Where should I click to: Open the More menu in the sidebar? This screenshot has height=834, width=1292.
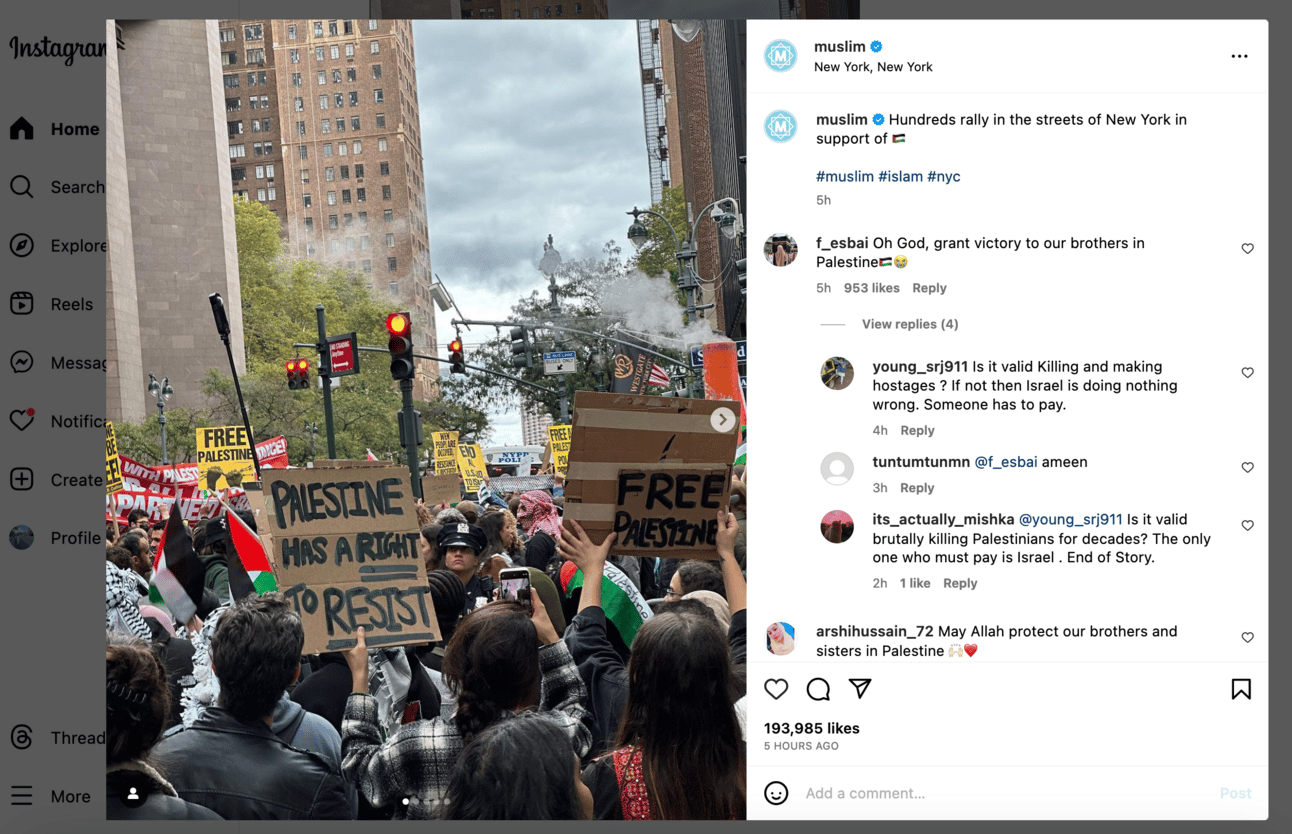52,796
